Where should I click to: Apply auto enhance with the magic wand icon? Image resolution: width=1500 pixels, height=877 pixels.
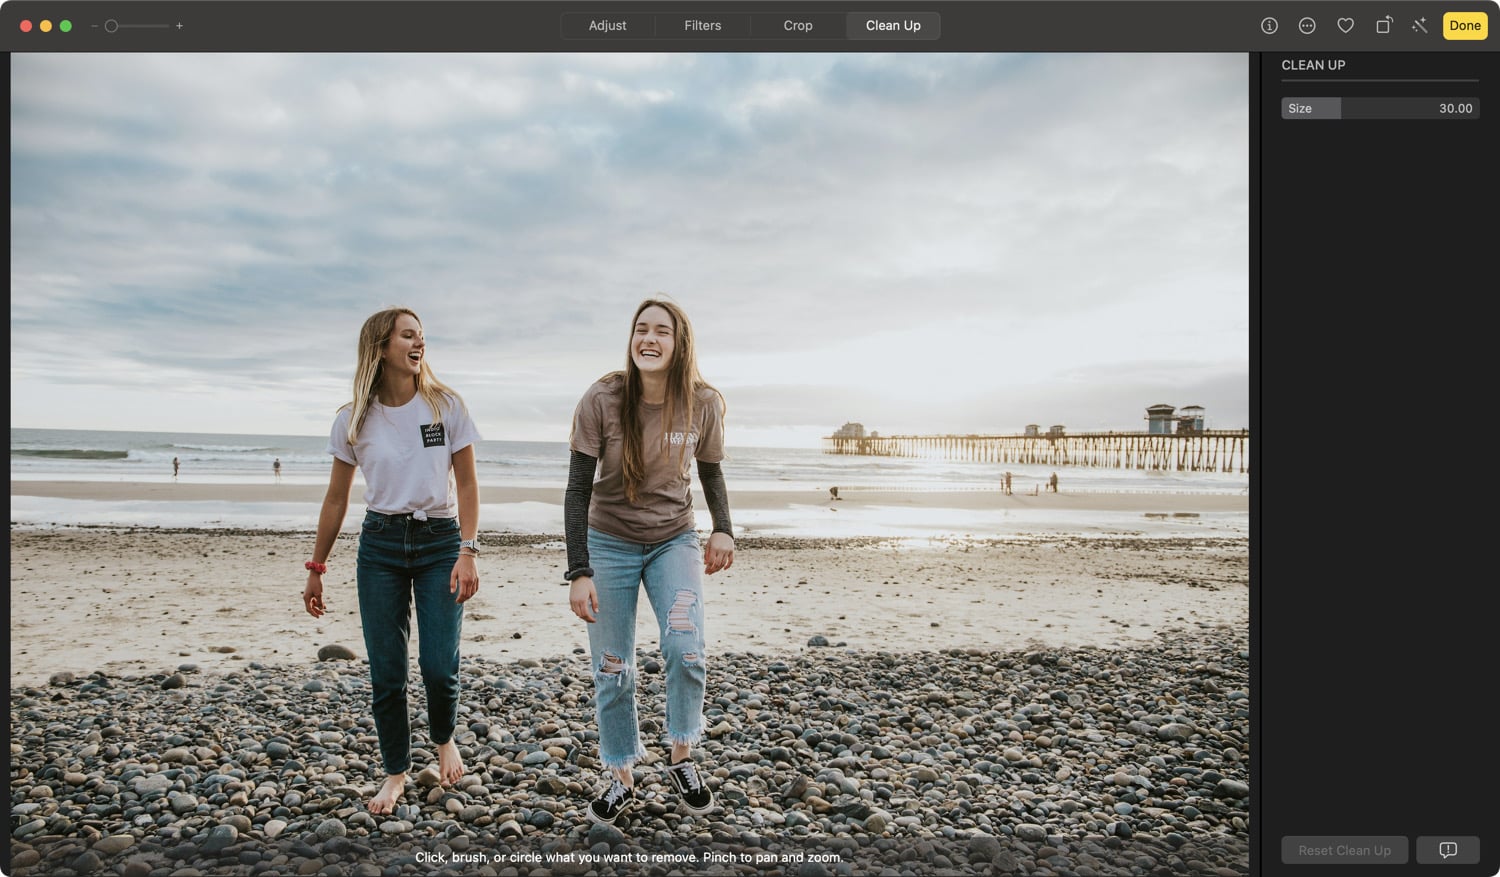[x=1420, y=26]
